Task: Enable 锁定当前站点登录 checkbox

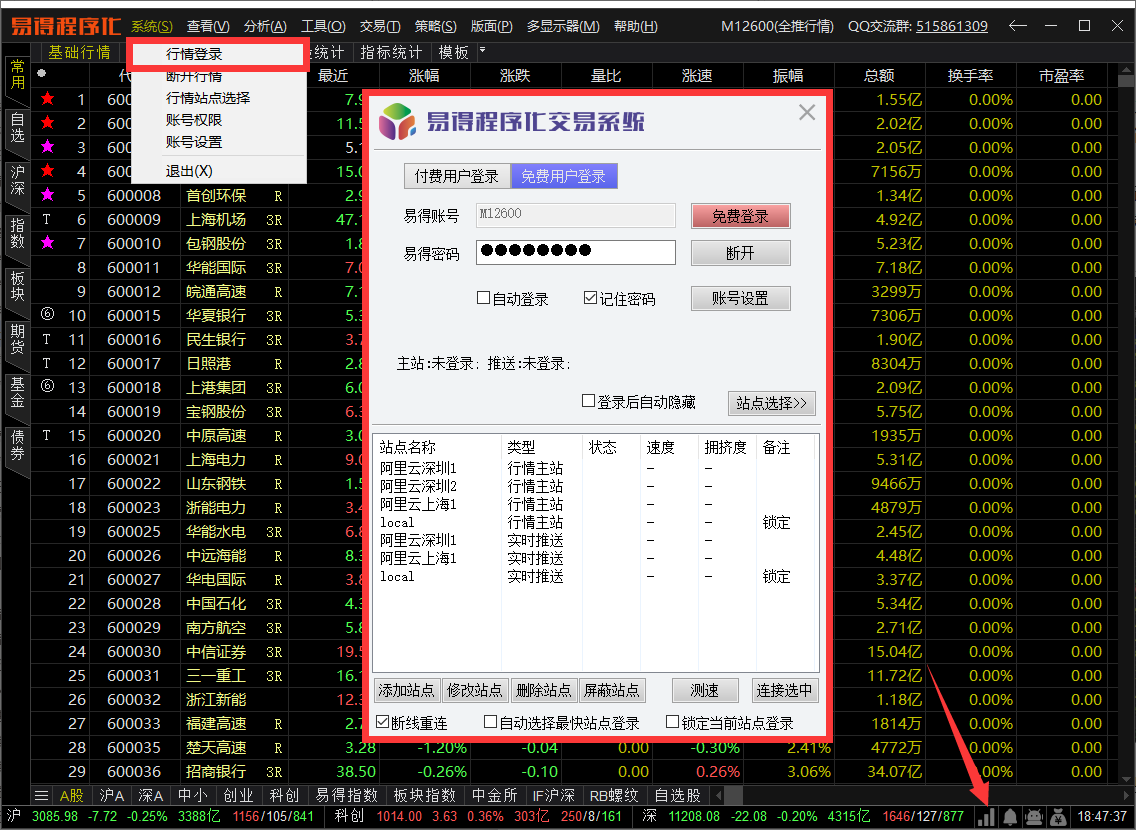Action: (x=672, y=721)
